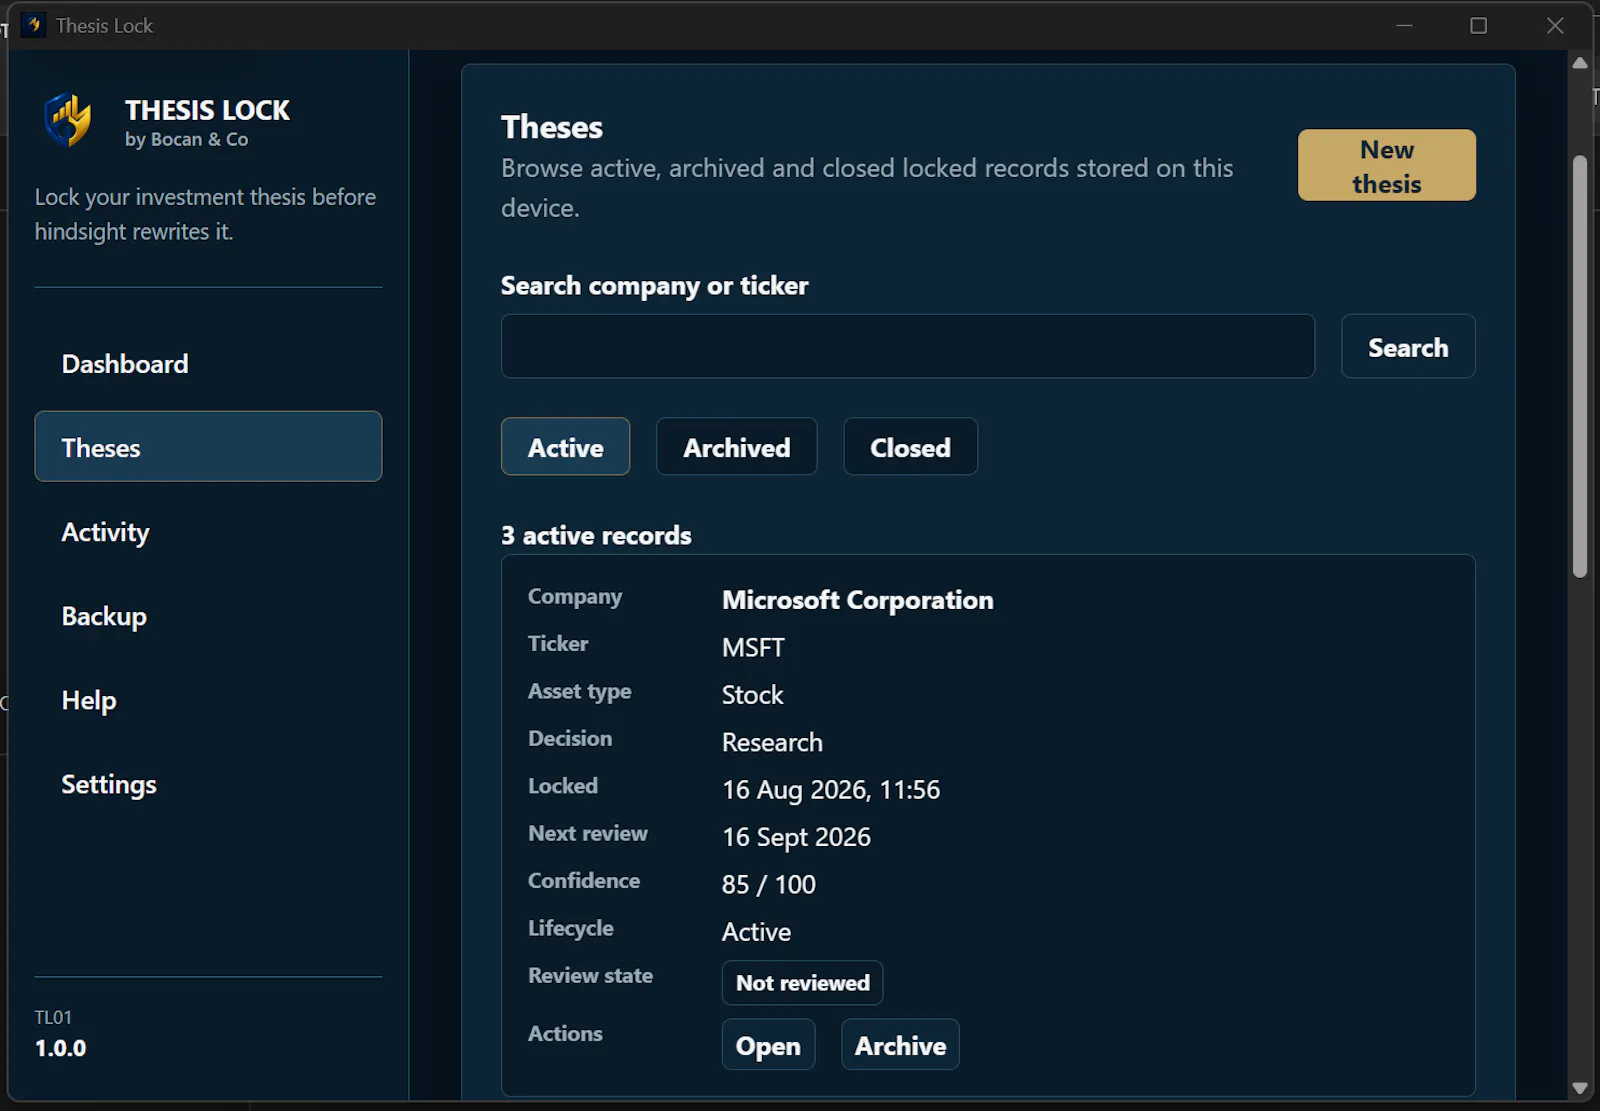Focus the company or ticker search field

point(908,346)
